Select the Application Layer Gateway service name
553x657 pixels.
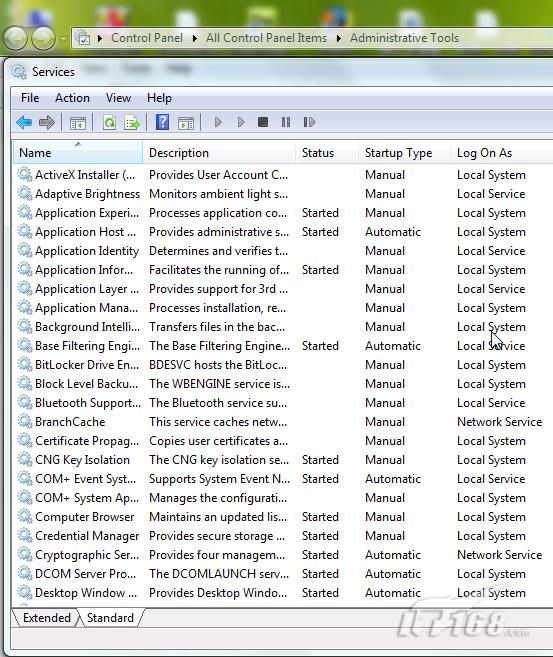pyautogui.click(x=87, y=289)
